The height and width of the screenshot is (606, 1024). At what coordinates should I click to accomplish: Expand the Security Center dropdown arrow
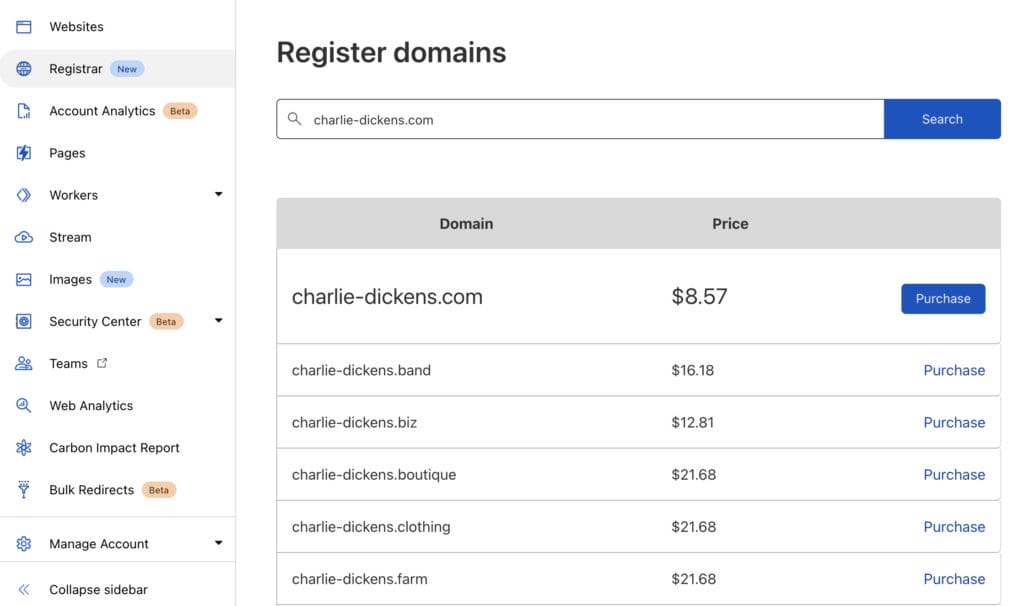click(x=218, y=320)
